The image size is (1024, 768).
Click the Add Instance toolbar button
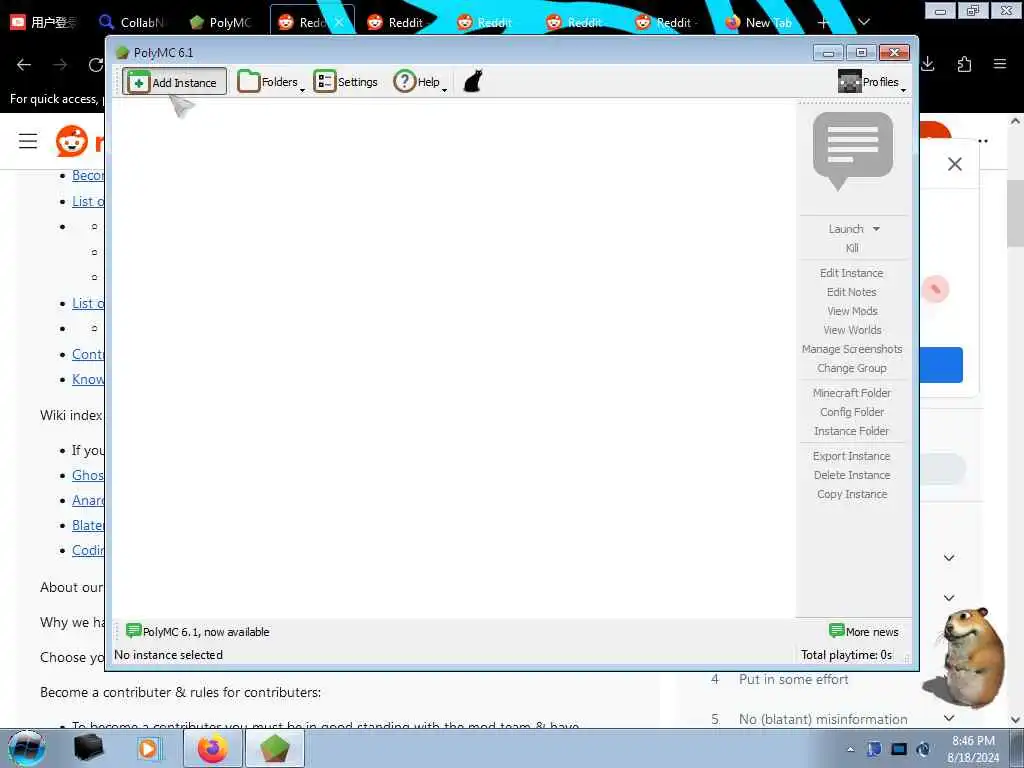[x=174, y=82]
